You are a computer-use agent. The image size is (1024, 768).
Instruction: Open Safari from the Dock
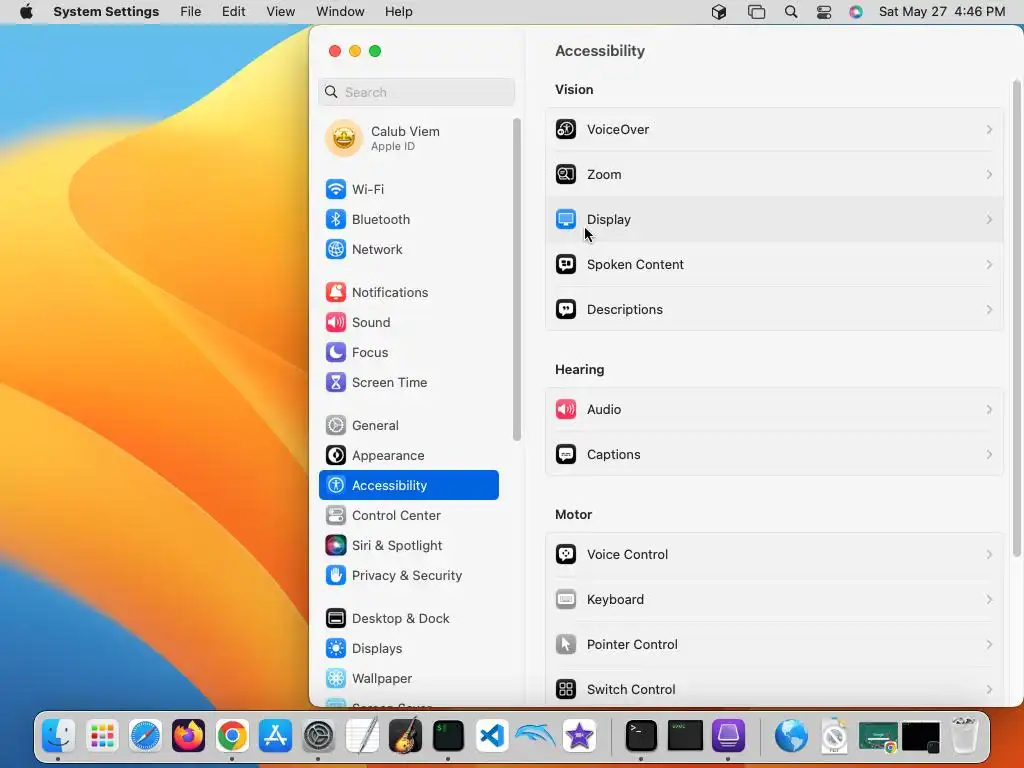coord(145,736)
